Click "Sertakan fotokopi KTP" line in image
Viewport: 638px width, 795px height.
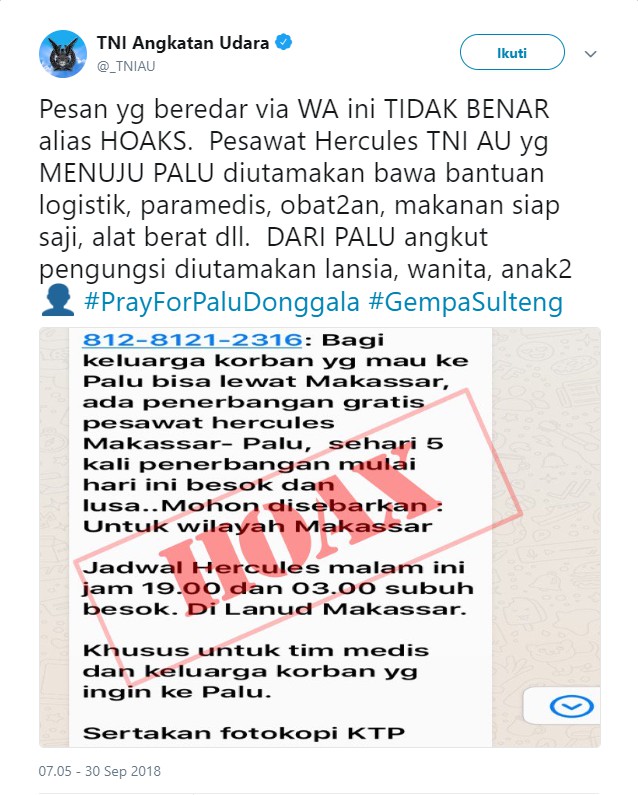(x=243, y=733)
